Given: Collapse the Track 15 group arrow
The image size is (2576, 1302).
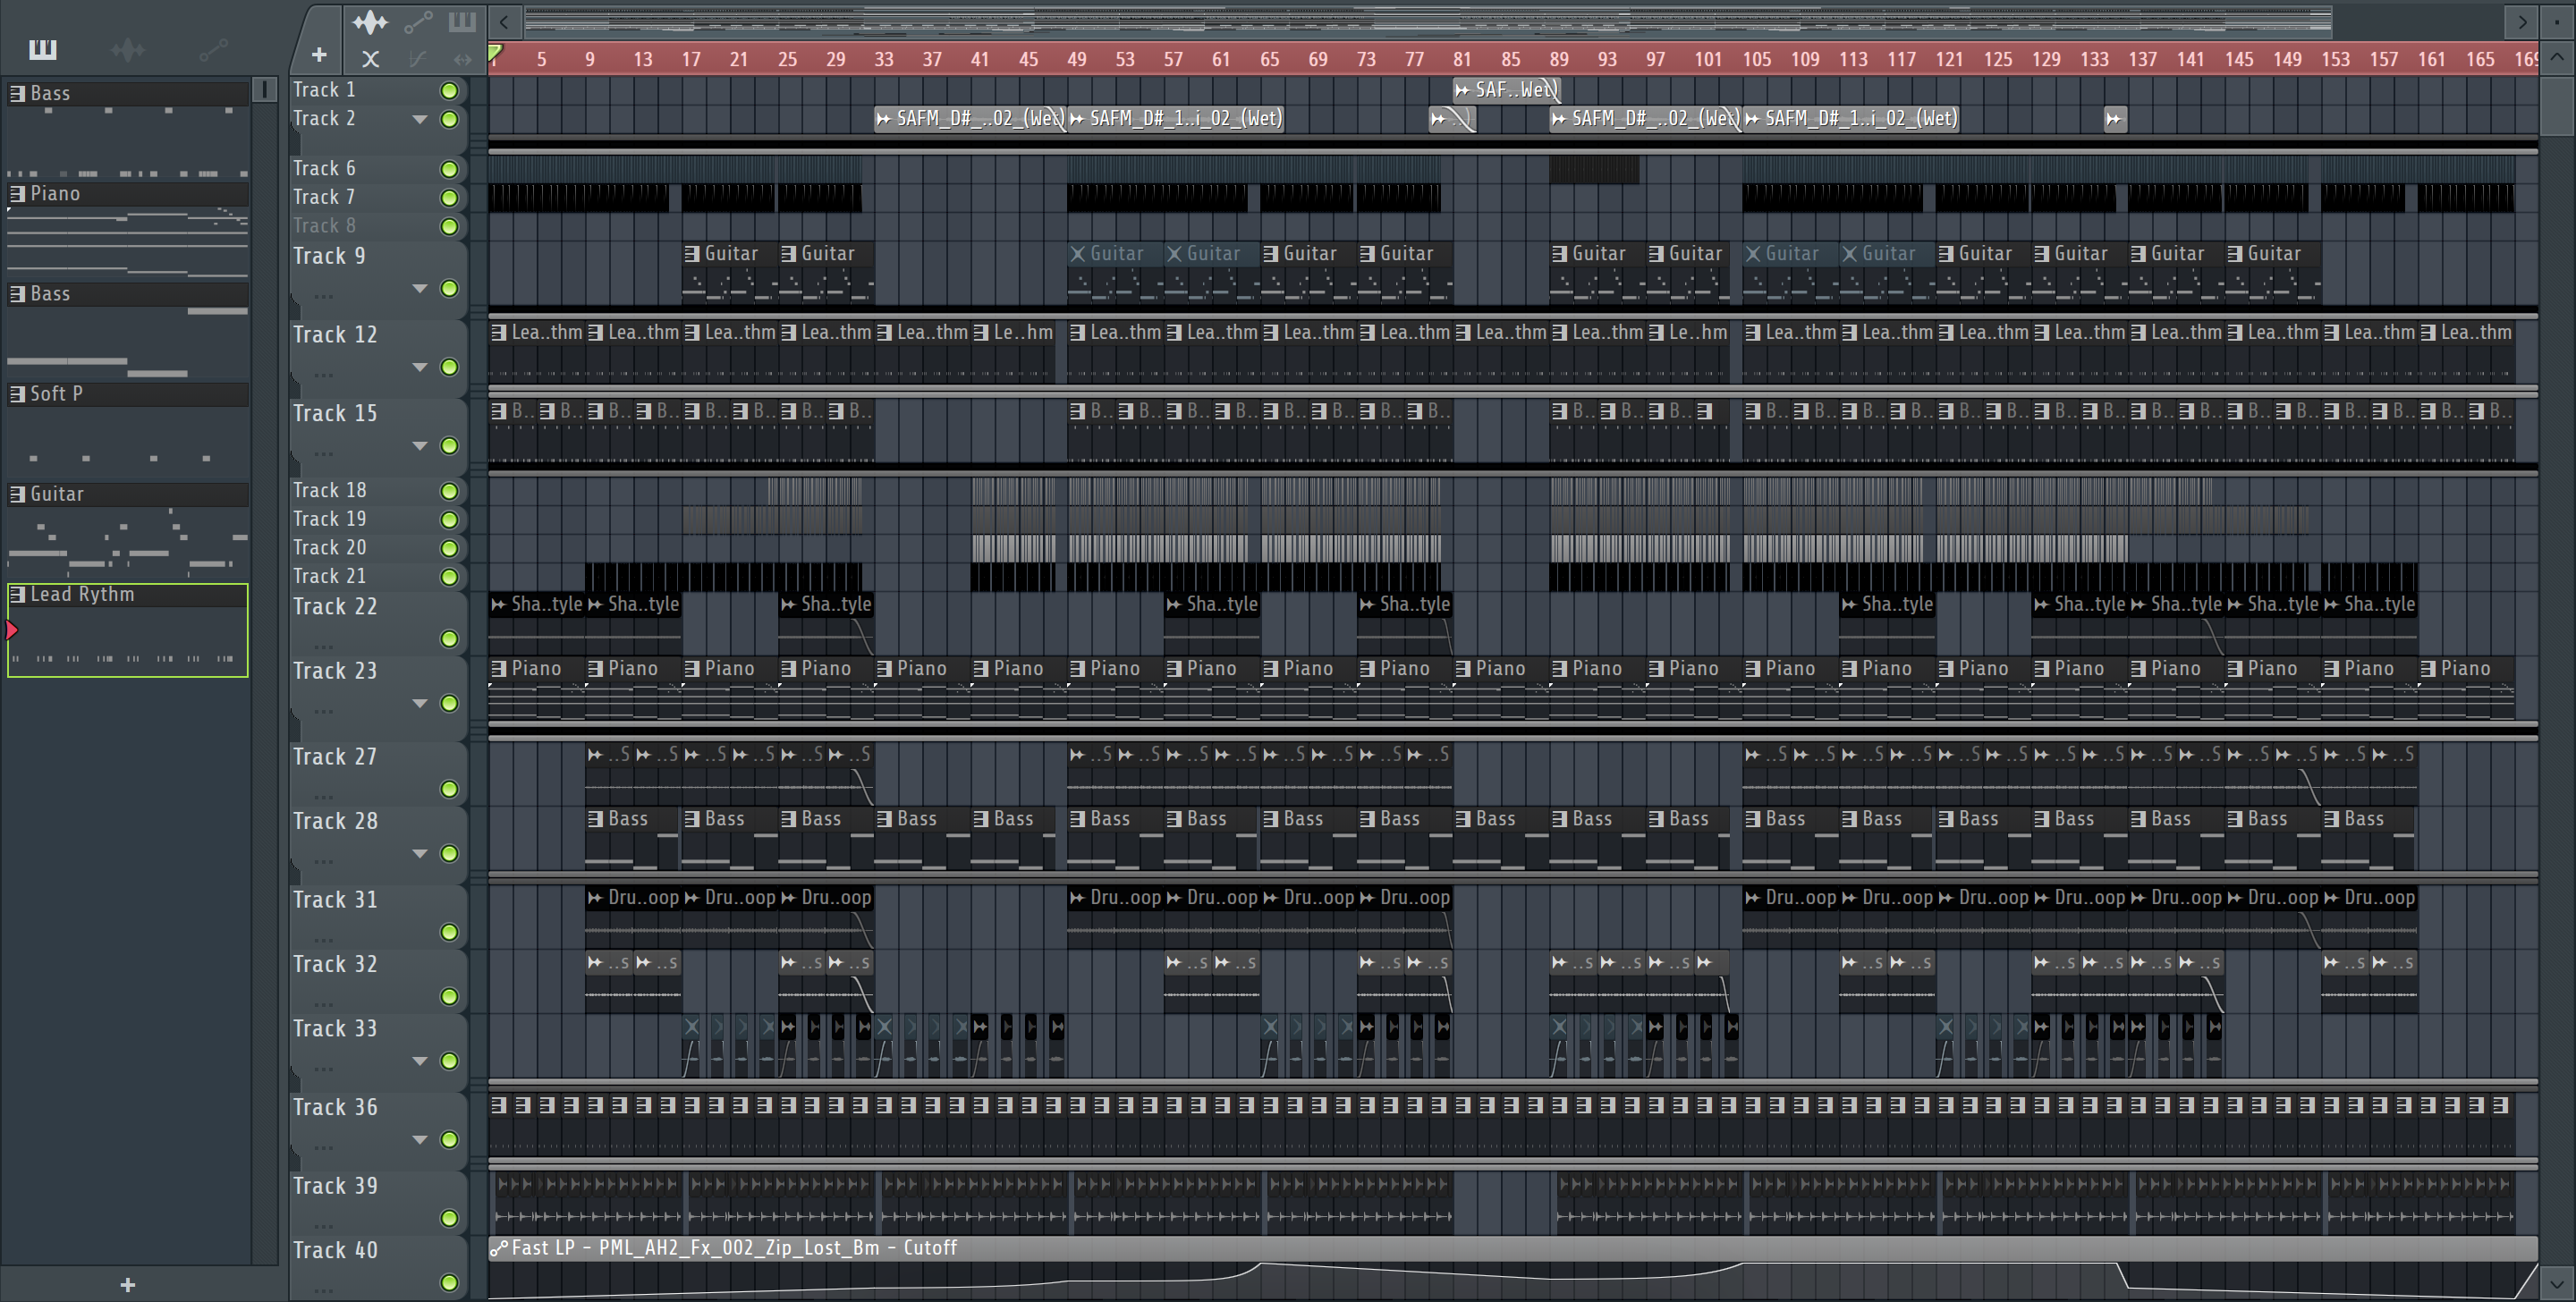Looking at the screenshot, I should [420, 446].
